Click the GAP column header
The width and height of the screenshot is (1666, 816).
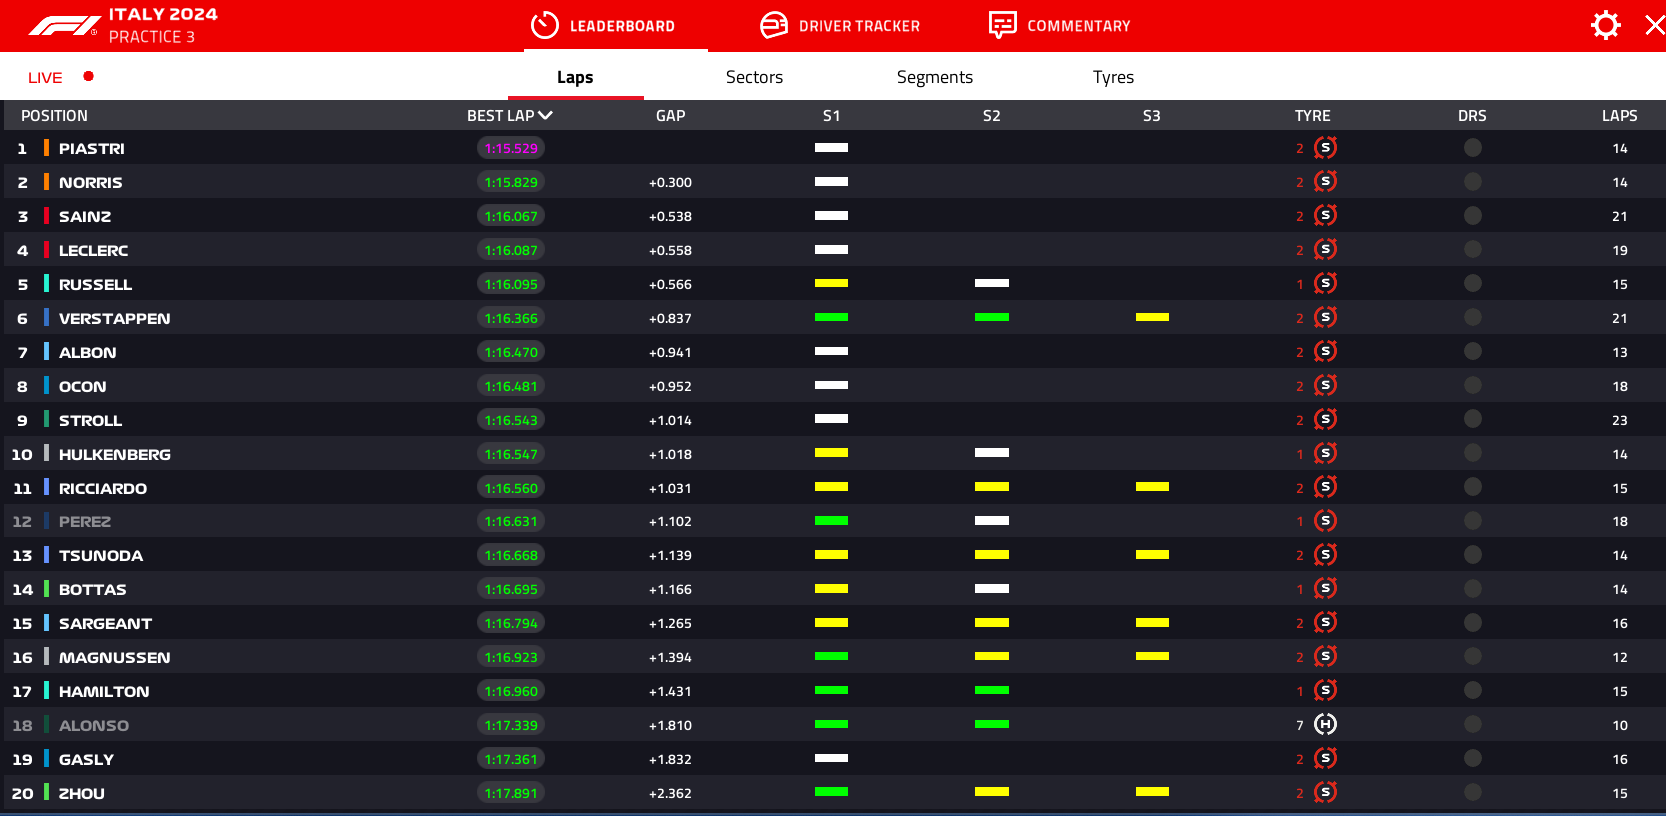coord(670,116)
